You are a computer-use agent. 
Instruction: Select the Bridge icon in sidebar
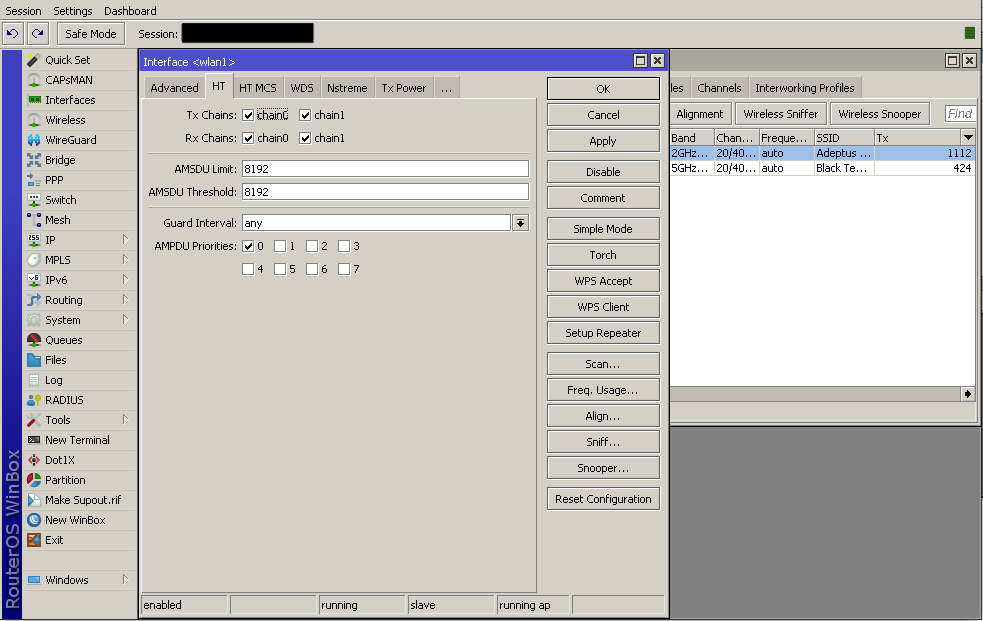click(34, 160)
